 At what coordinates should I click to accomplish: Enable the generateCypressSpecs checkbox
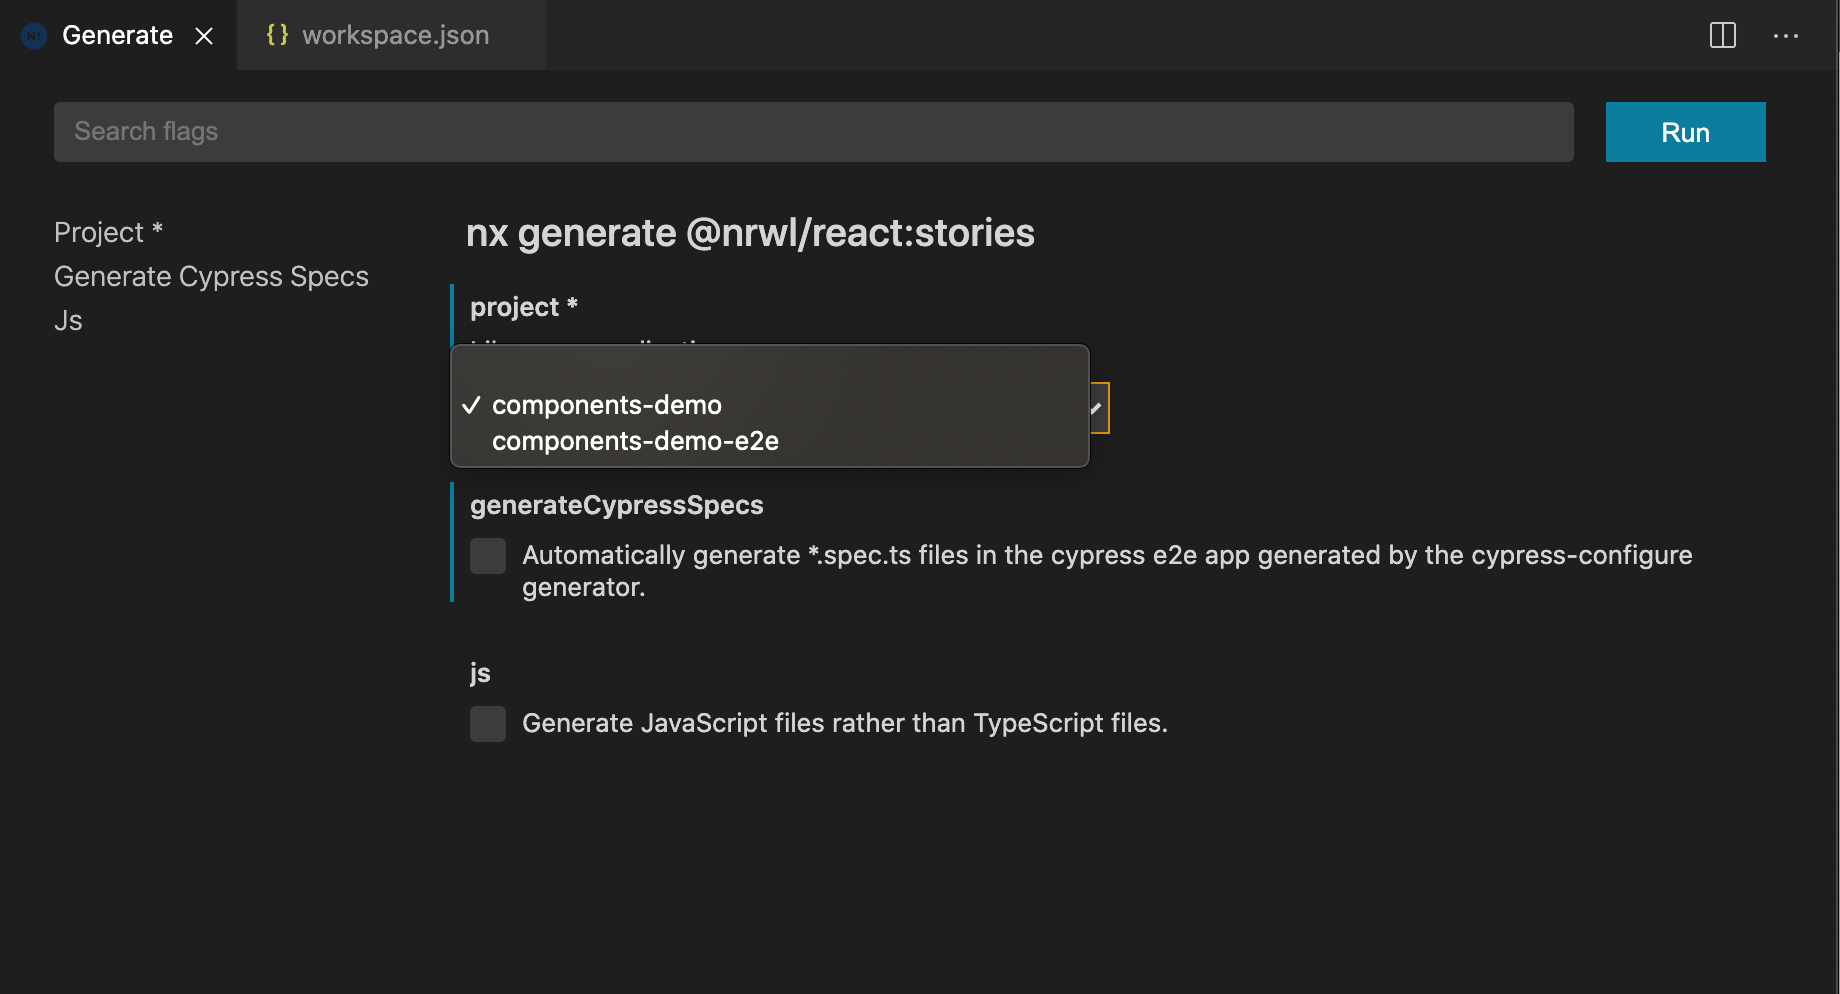tap(488, 556)
